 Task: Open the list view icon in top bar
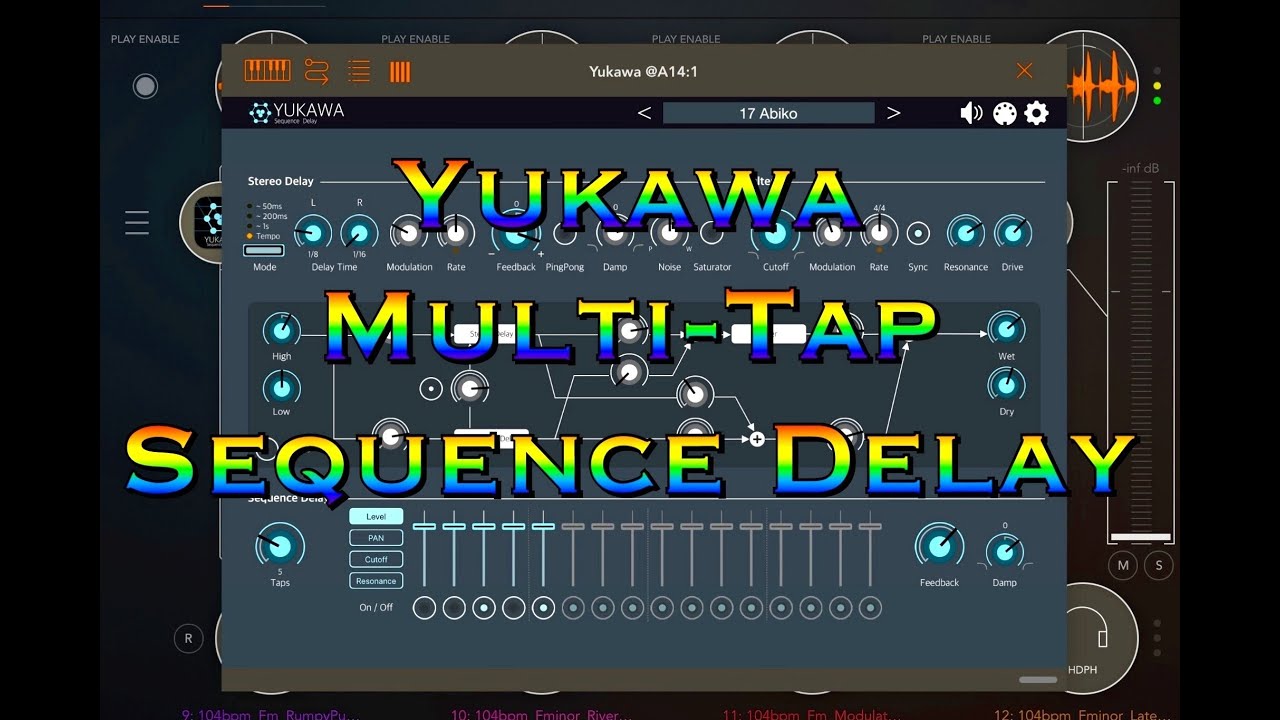click(x=359, y=71)
